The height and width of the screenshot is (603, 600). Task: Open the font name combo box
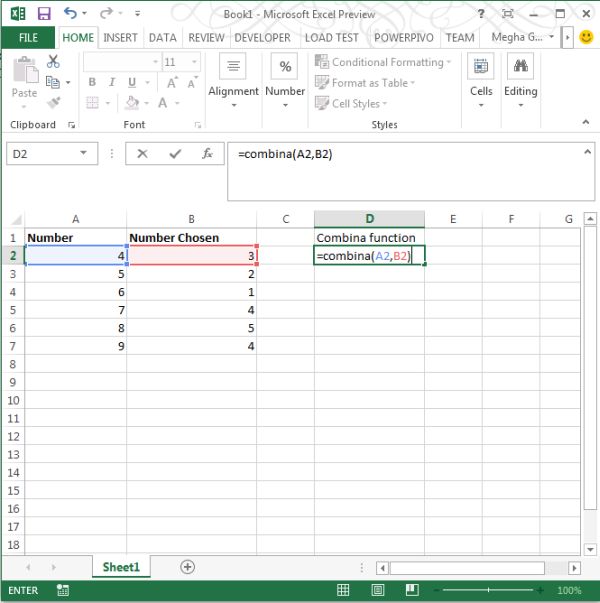[122, 62]
